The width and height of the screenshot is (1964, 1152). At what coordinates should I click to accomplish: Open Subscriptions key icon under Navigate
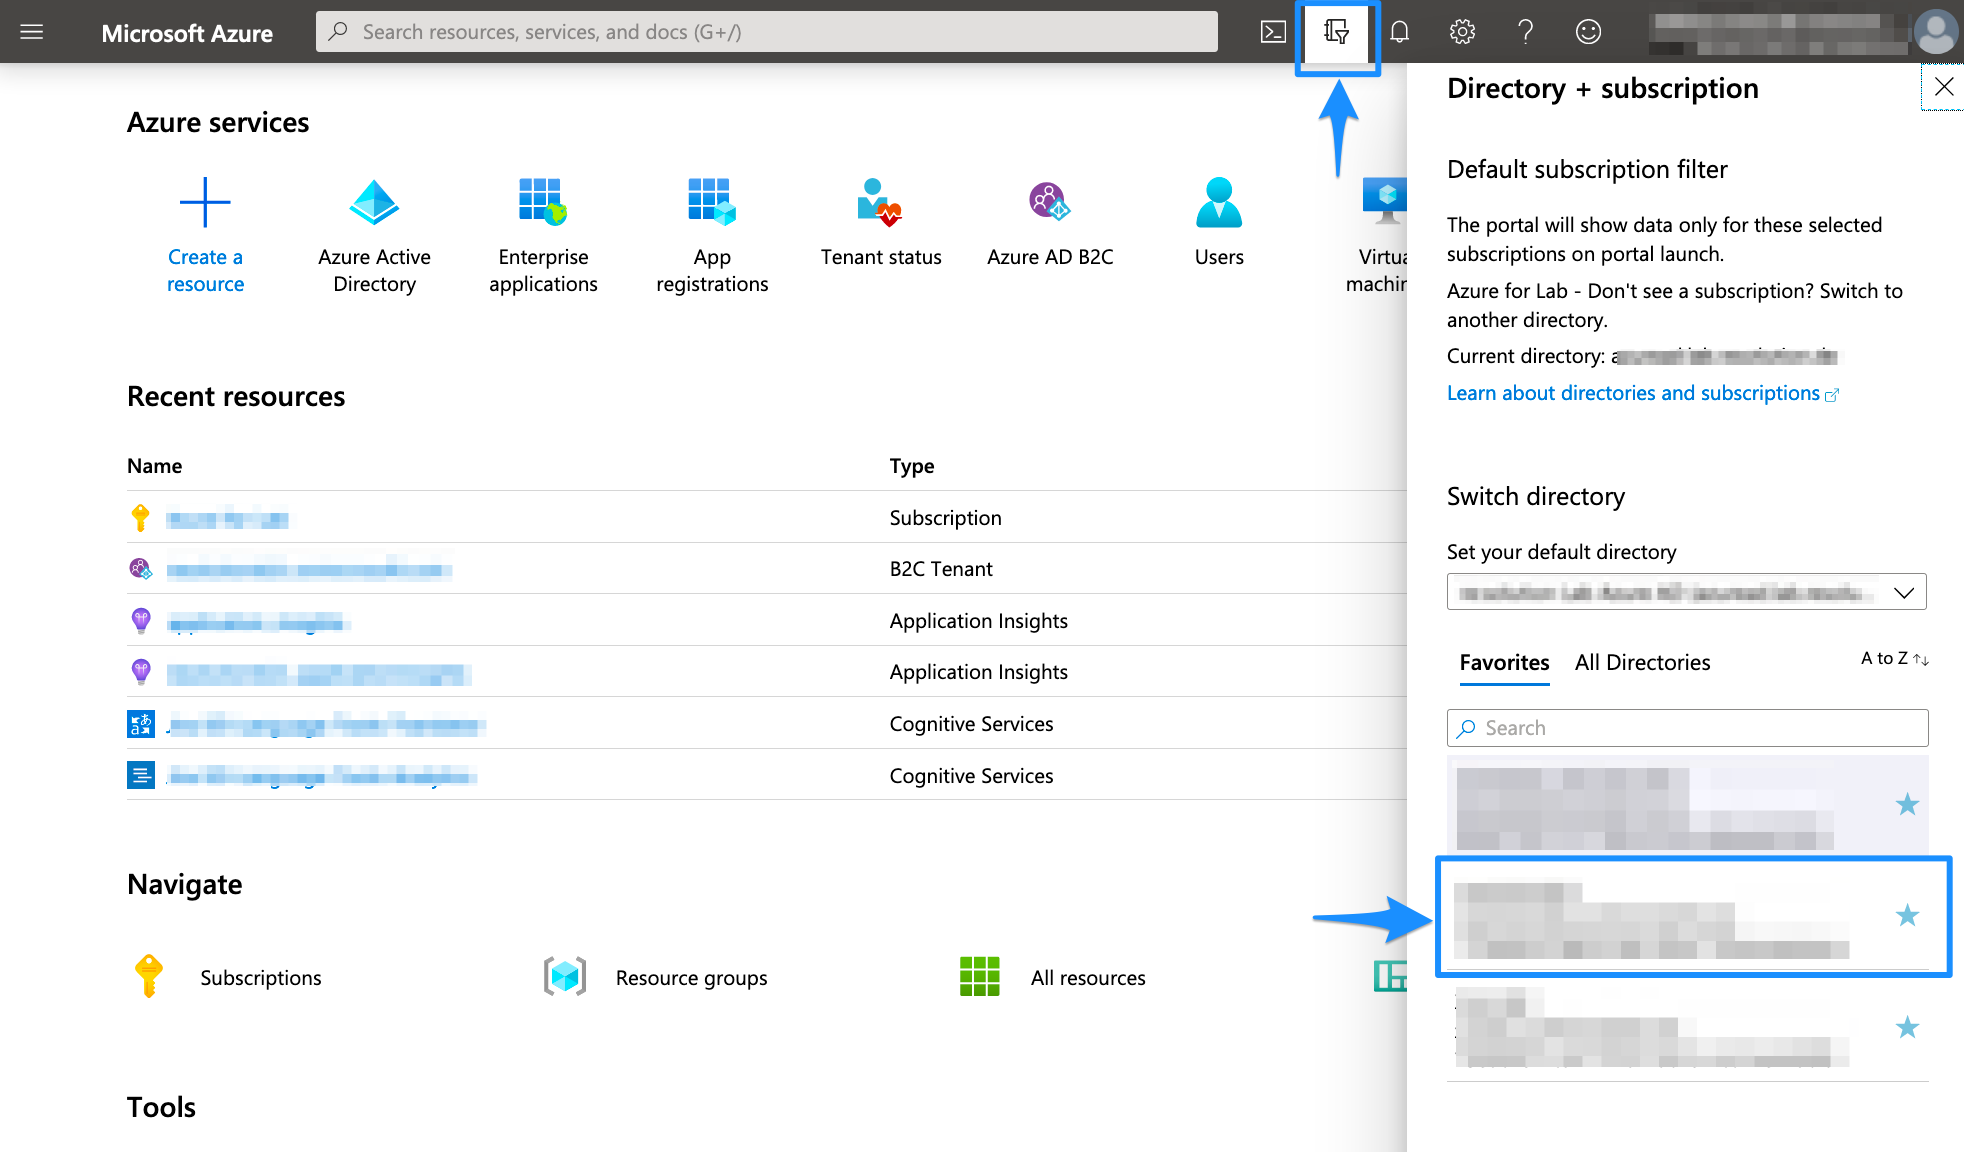tap(149, 976)
